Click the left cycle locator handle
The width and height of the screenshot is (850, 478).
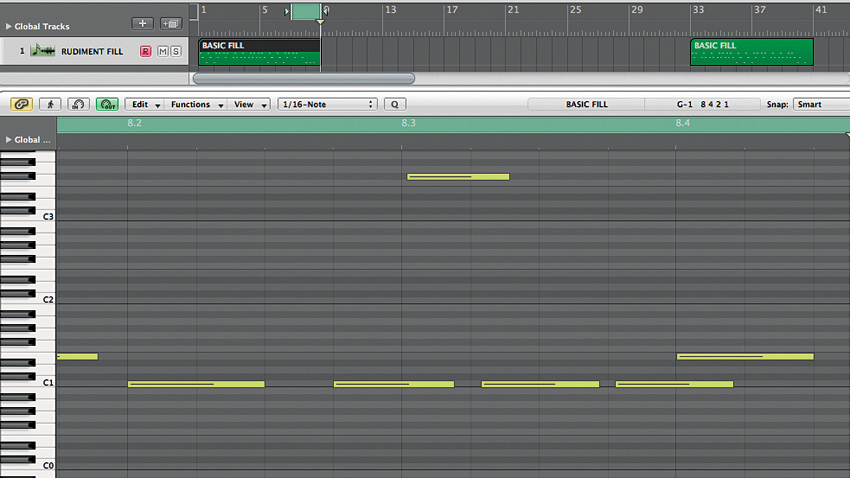tap(287, 11)
